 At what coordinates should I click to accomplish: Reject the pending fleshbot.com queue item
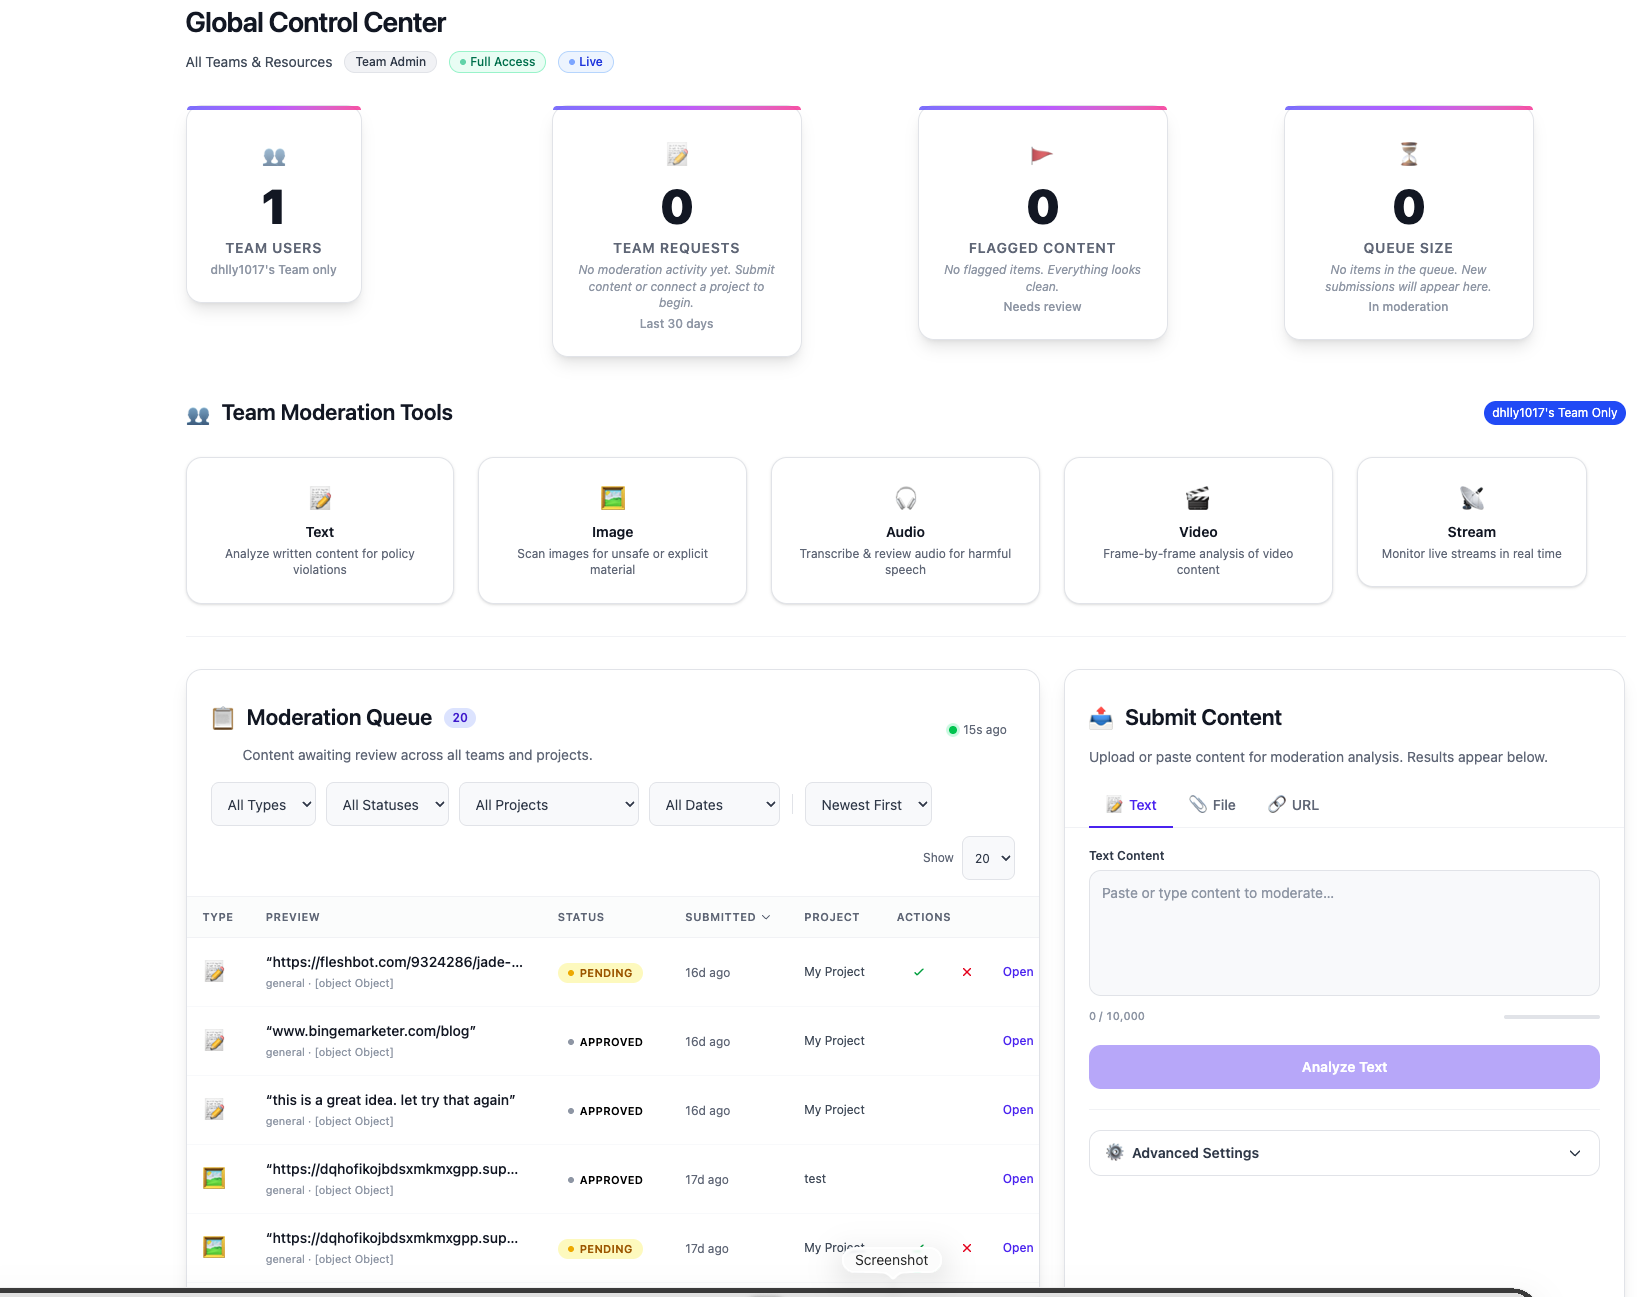(x=966, y=971)
